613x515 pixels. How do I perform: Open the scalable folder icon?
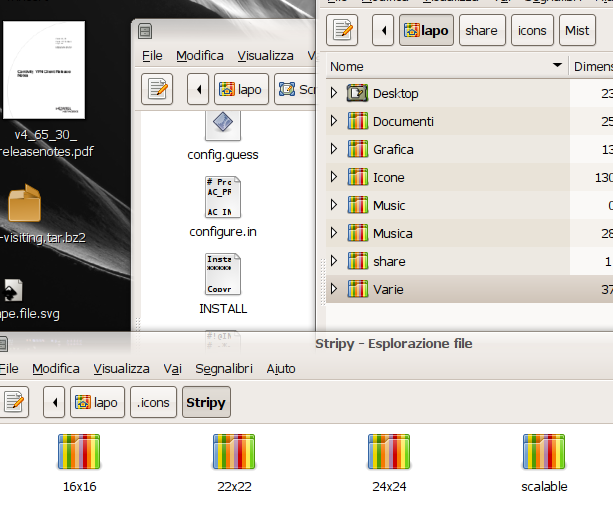[x=544, y=451]
